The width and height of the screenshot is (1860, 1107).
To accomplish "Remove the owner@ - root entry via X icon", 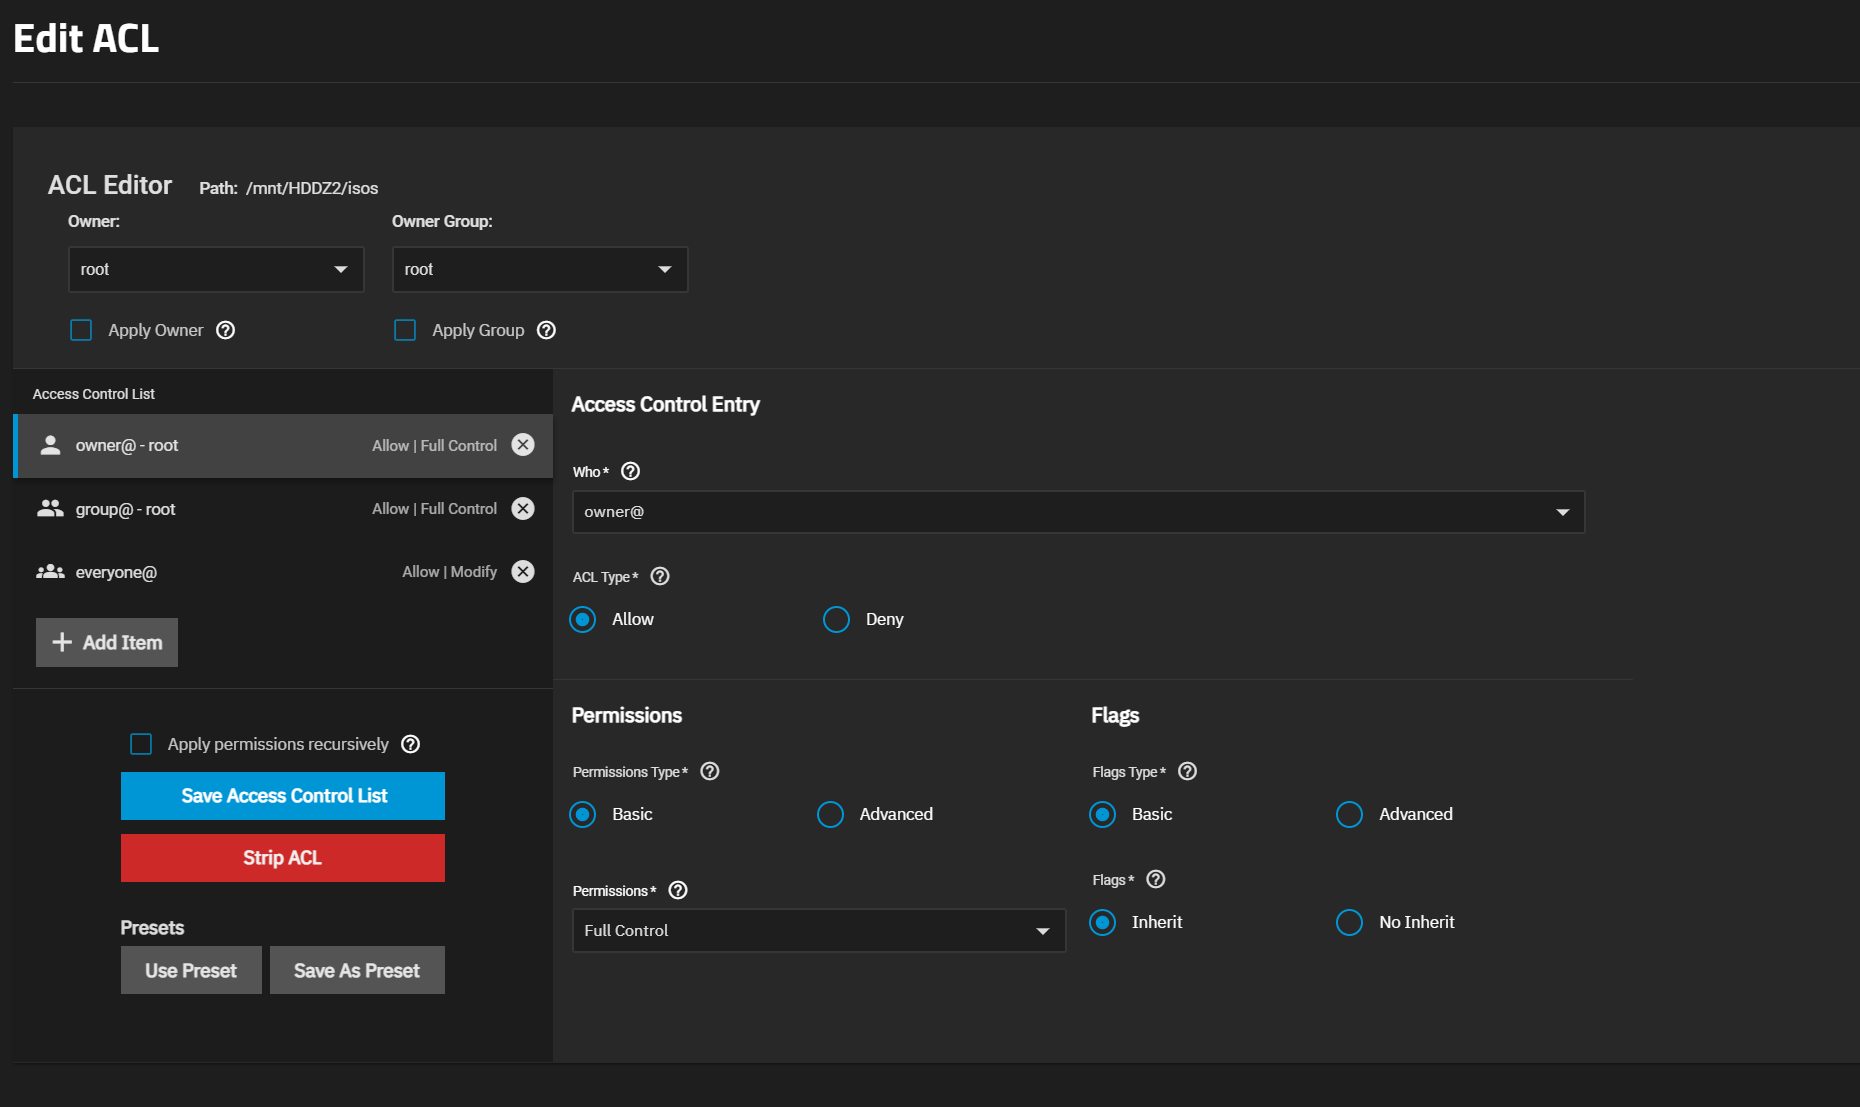I will [523, 445].
